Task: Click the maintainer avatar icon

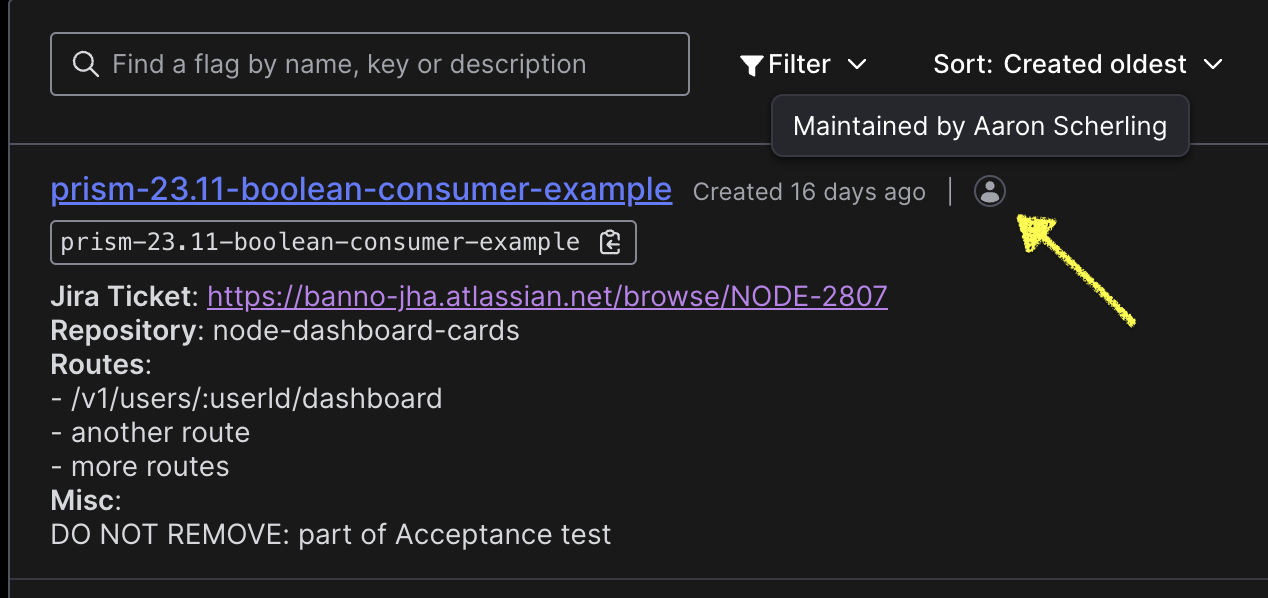Action: pyautogui.click(x=989, y=191)
